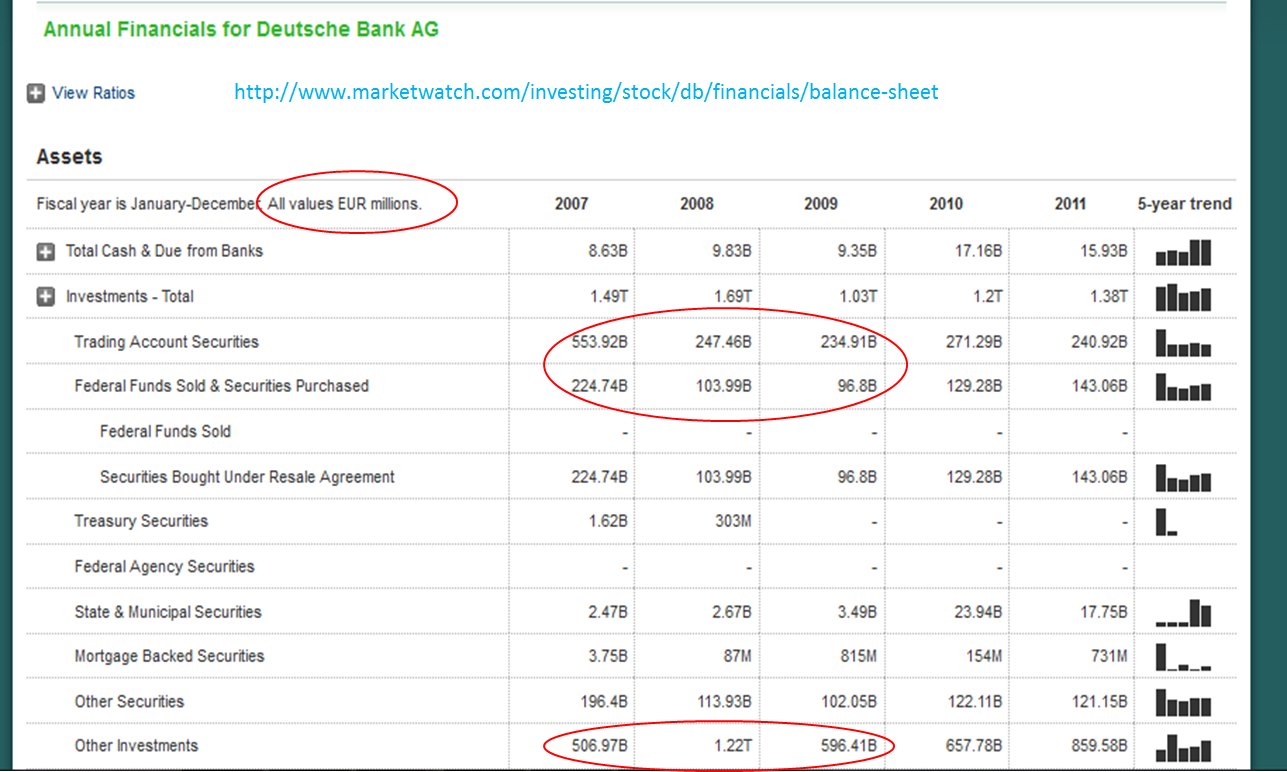
Task: Click the Treasury Securities row label
Action: tap(141, 521)
